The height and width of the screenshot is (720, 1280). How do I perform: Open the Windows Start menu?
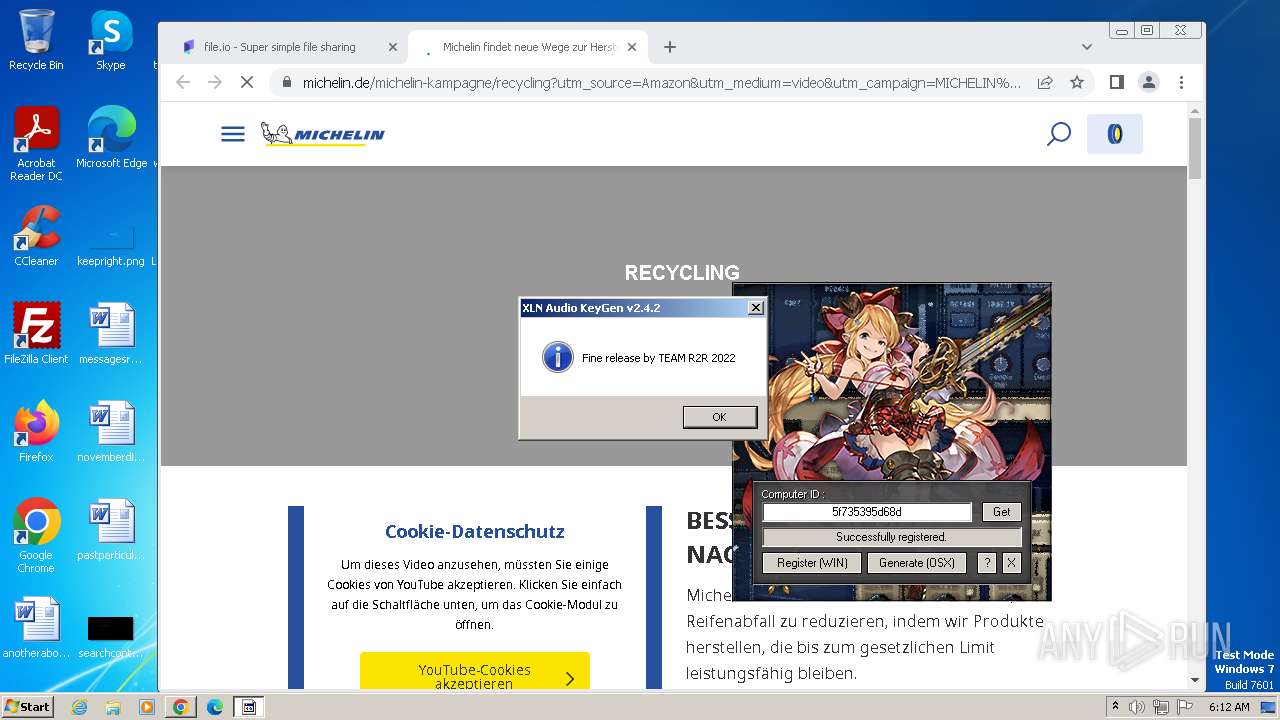28,707
